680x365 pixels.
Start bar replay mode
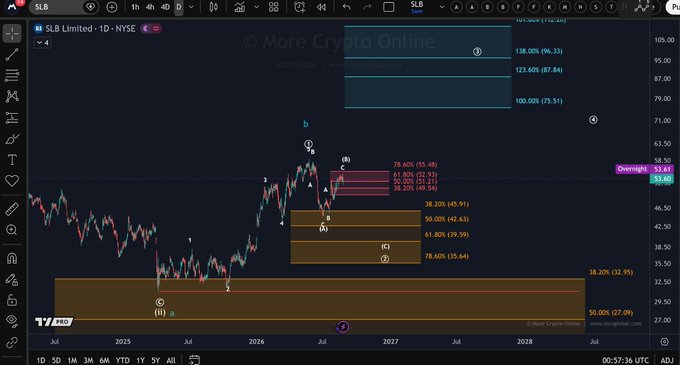click(x=321, y=7)
